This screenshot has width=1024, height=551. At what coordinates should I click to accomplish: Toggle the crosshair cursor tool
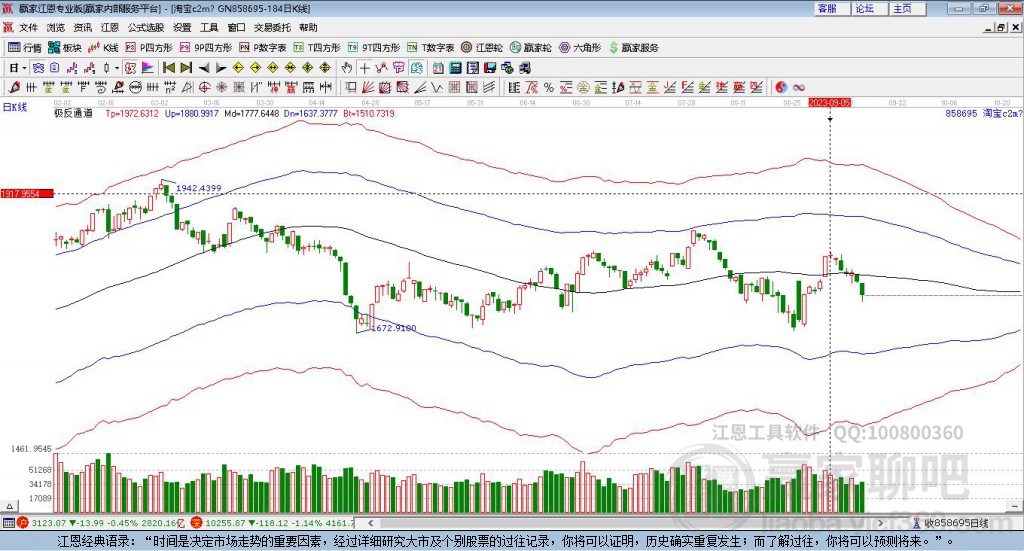(x=364, y=68)
